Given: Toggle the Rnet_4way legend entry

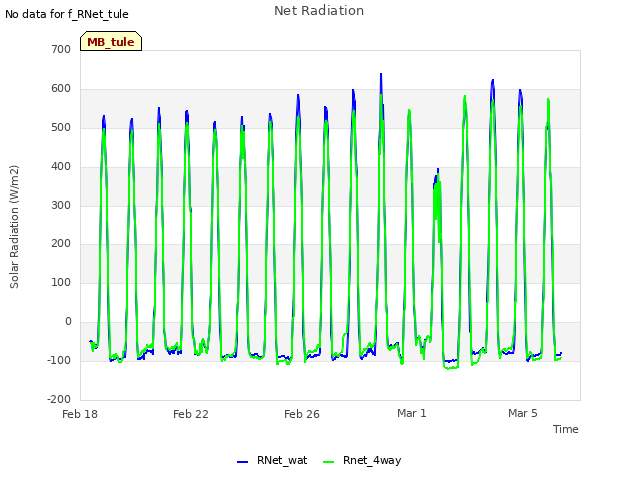Looking at the screenshot, I should tap(362, 460).
